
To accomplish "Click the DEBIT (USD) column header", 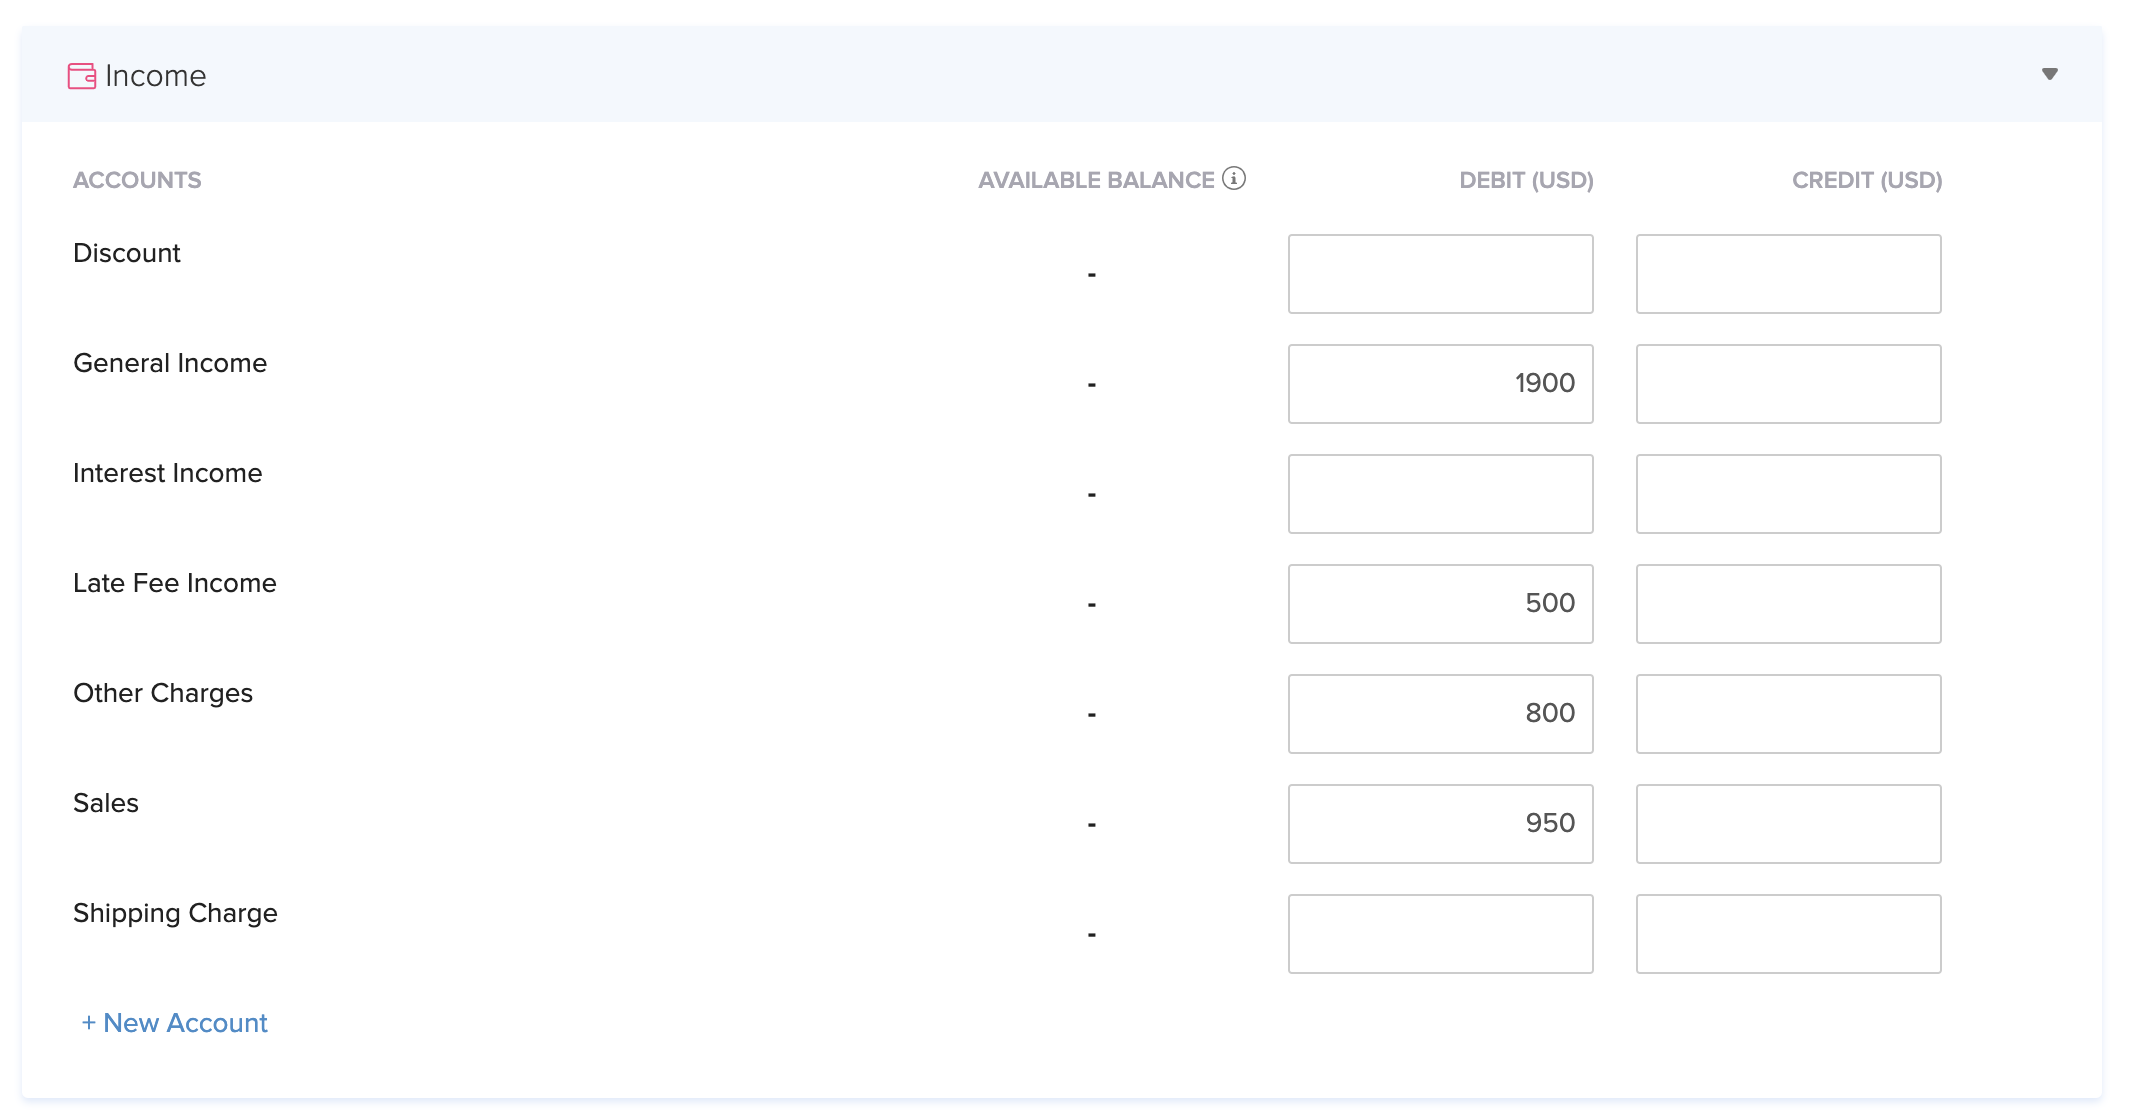I will coord(1524,180).
